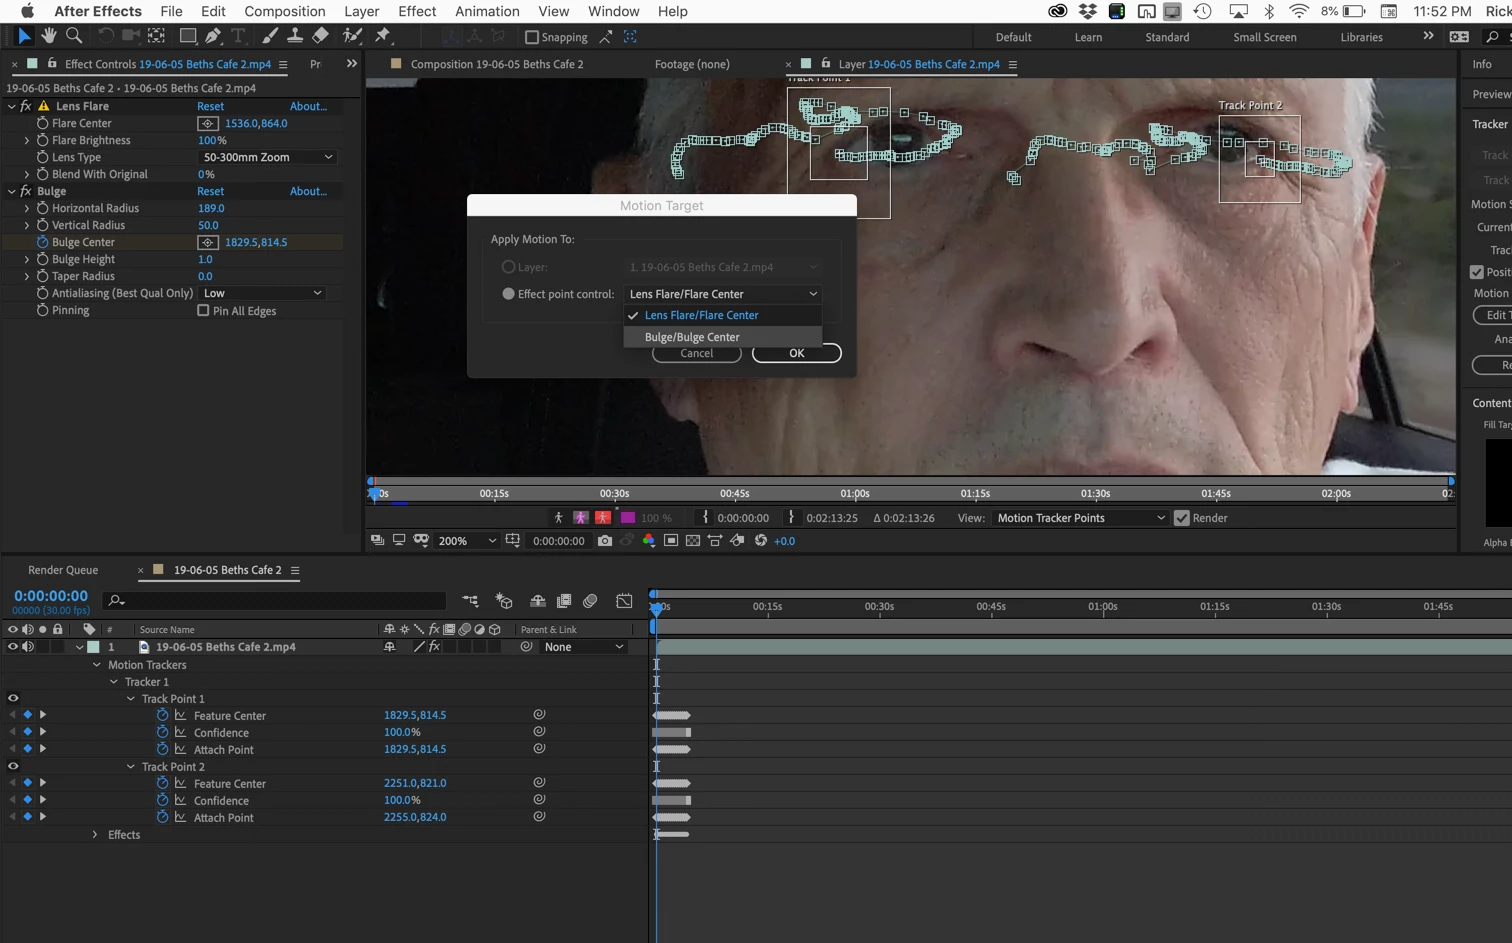This screenshot has width=1512, height=943.
Task: Select the Hand tool
Action: [x=48, y=36]
